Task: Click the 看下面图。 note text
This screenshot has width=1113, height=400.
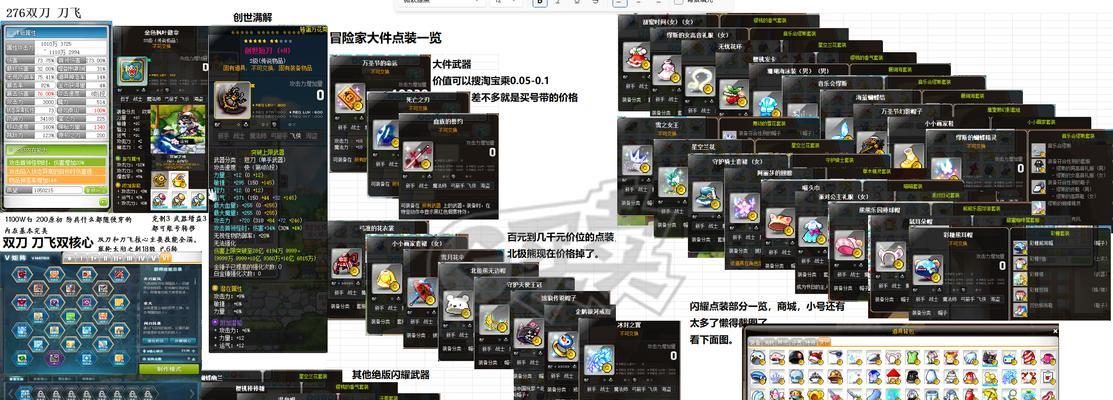Action: click(711, 339)
